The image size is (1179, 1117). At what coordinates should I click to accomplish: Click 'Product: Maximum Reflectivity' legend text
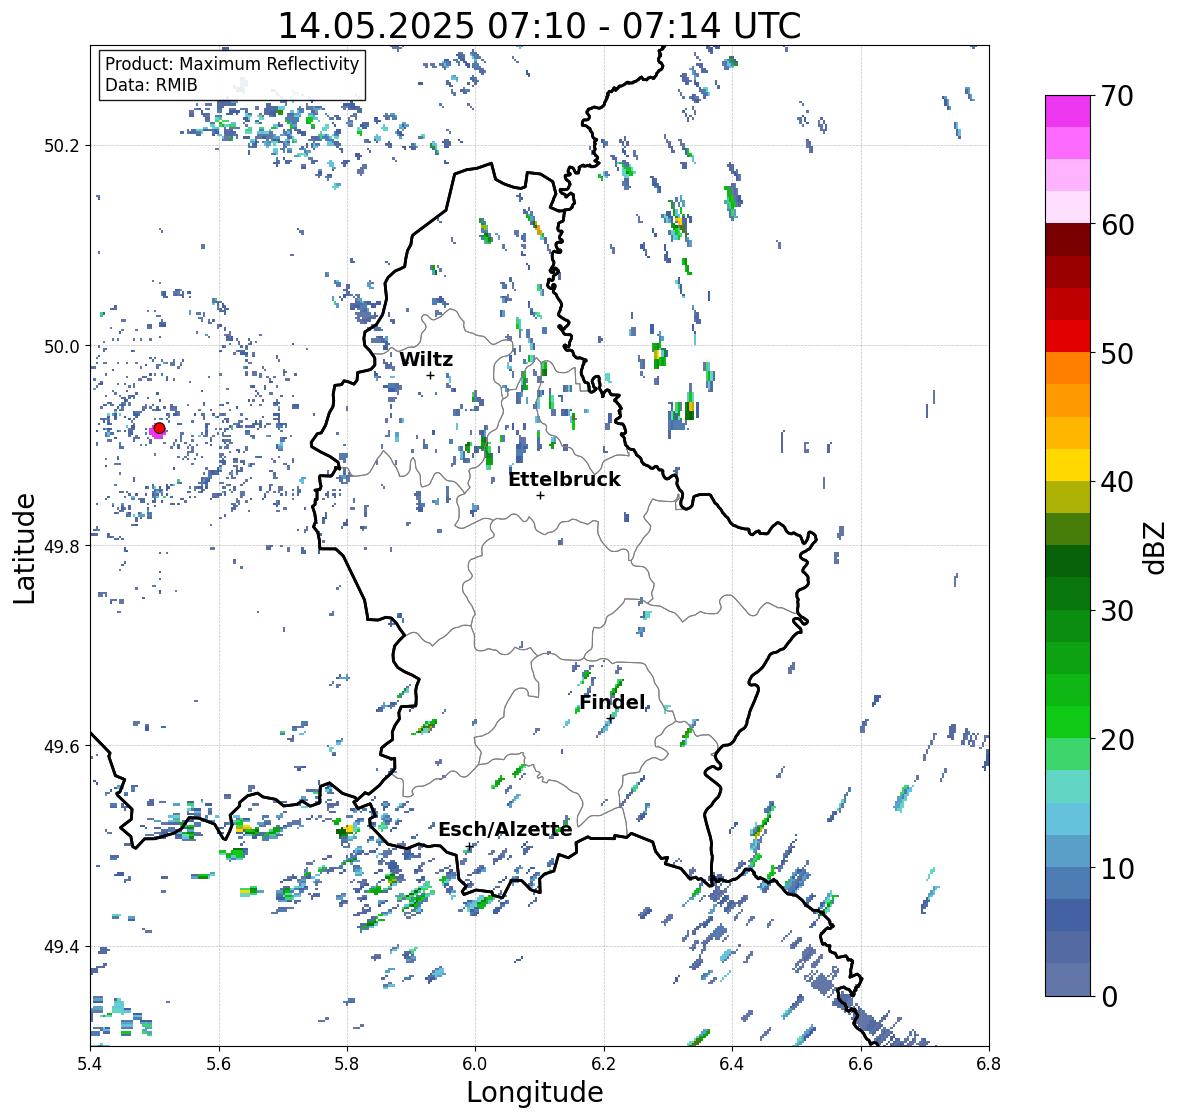(232, 64)
